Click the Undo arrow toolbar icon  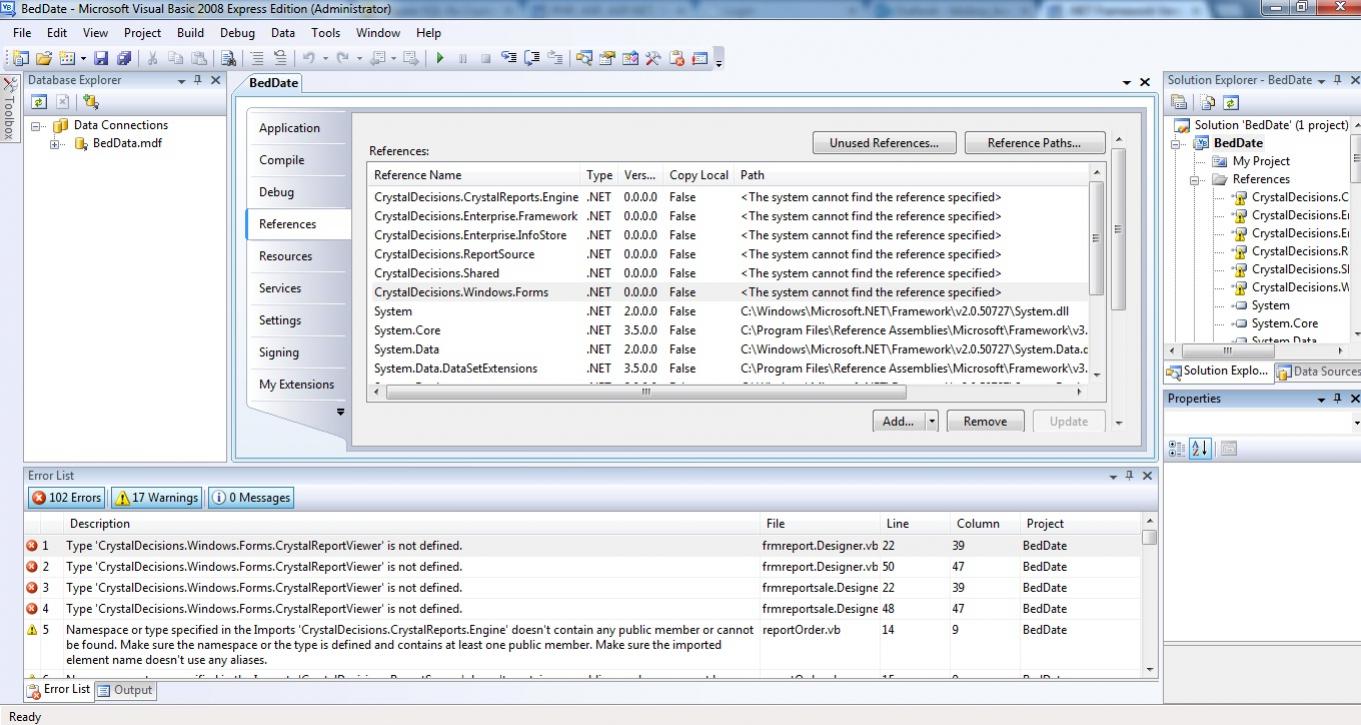(x=308, y=58)
